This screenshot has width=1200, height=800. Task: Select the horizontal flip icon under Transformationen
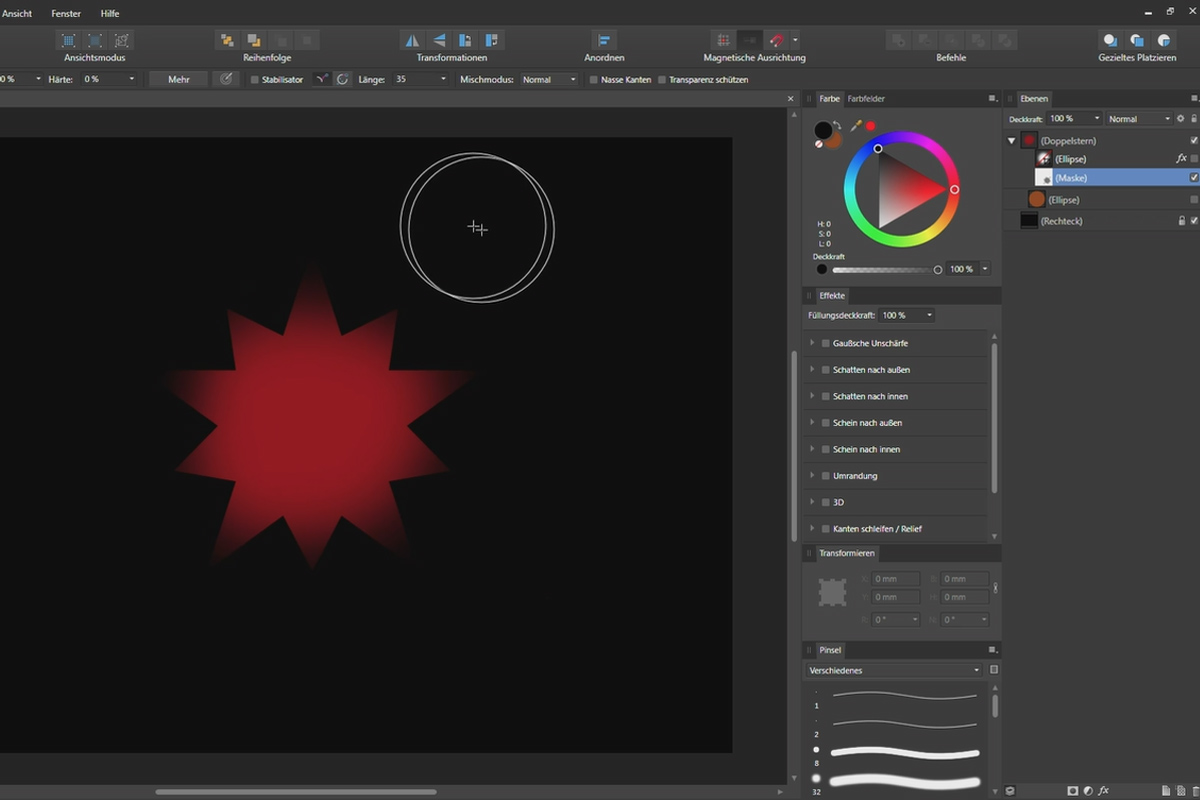point(414,40)
